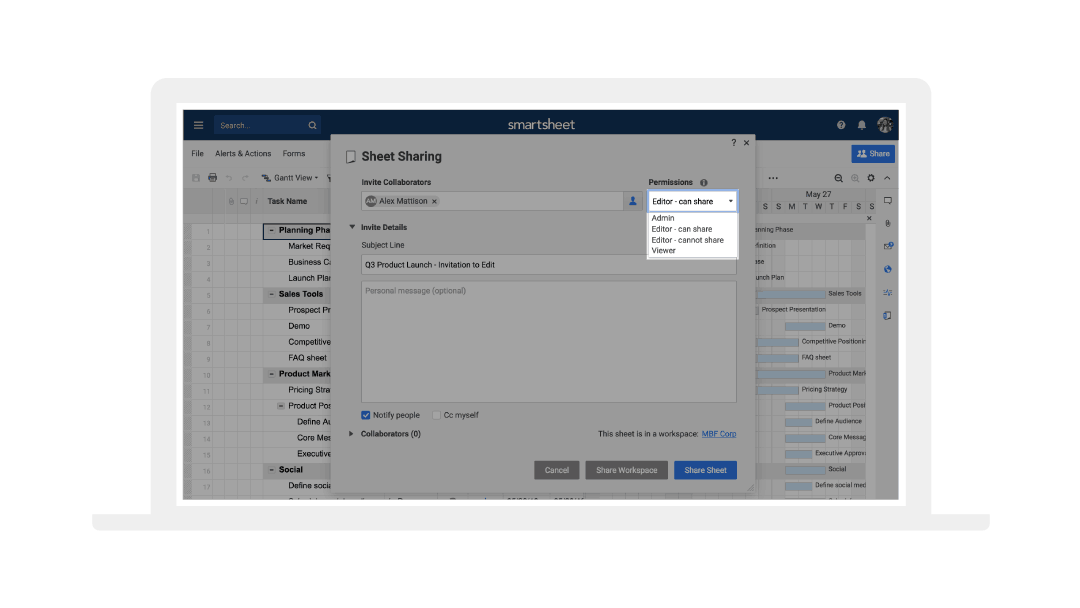Viewport: 1080px width, 608px height.
Task: Collapse the toolbar with the chevron
Action: click(x=887, y=178)
